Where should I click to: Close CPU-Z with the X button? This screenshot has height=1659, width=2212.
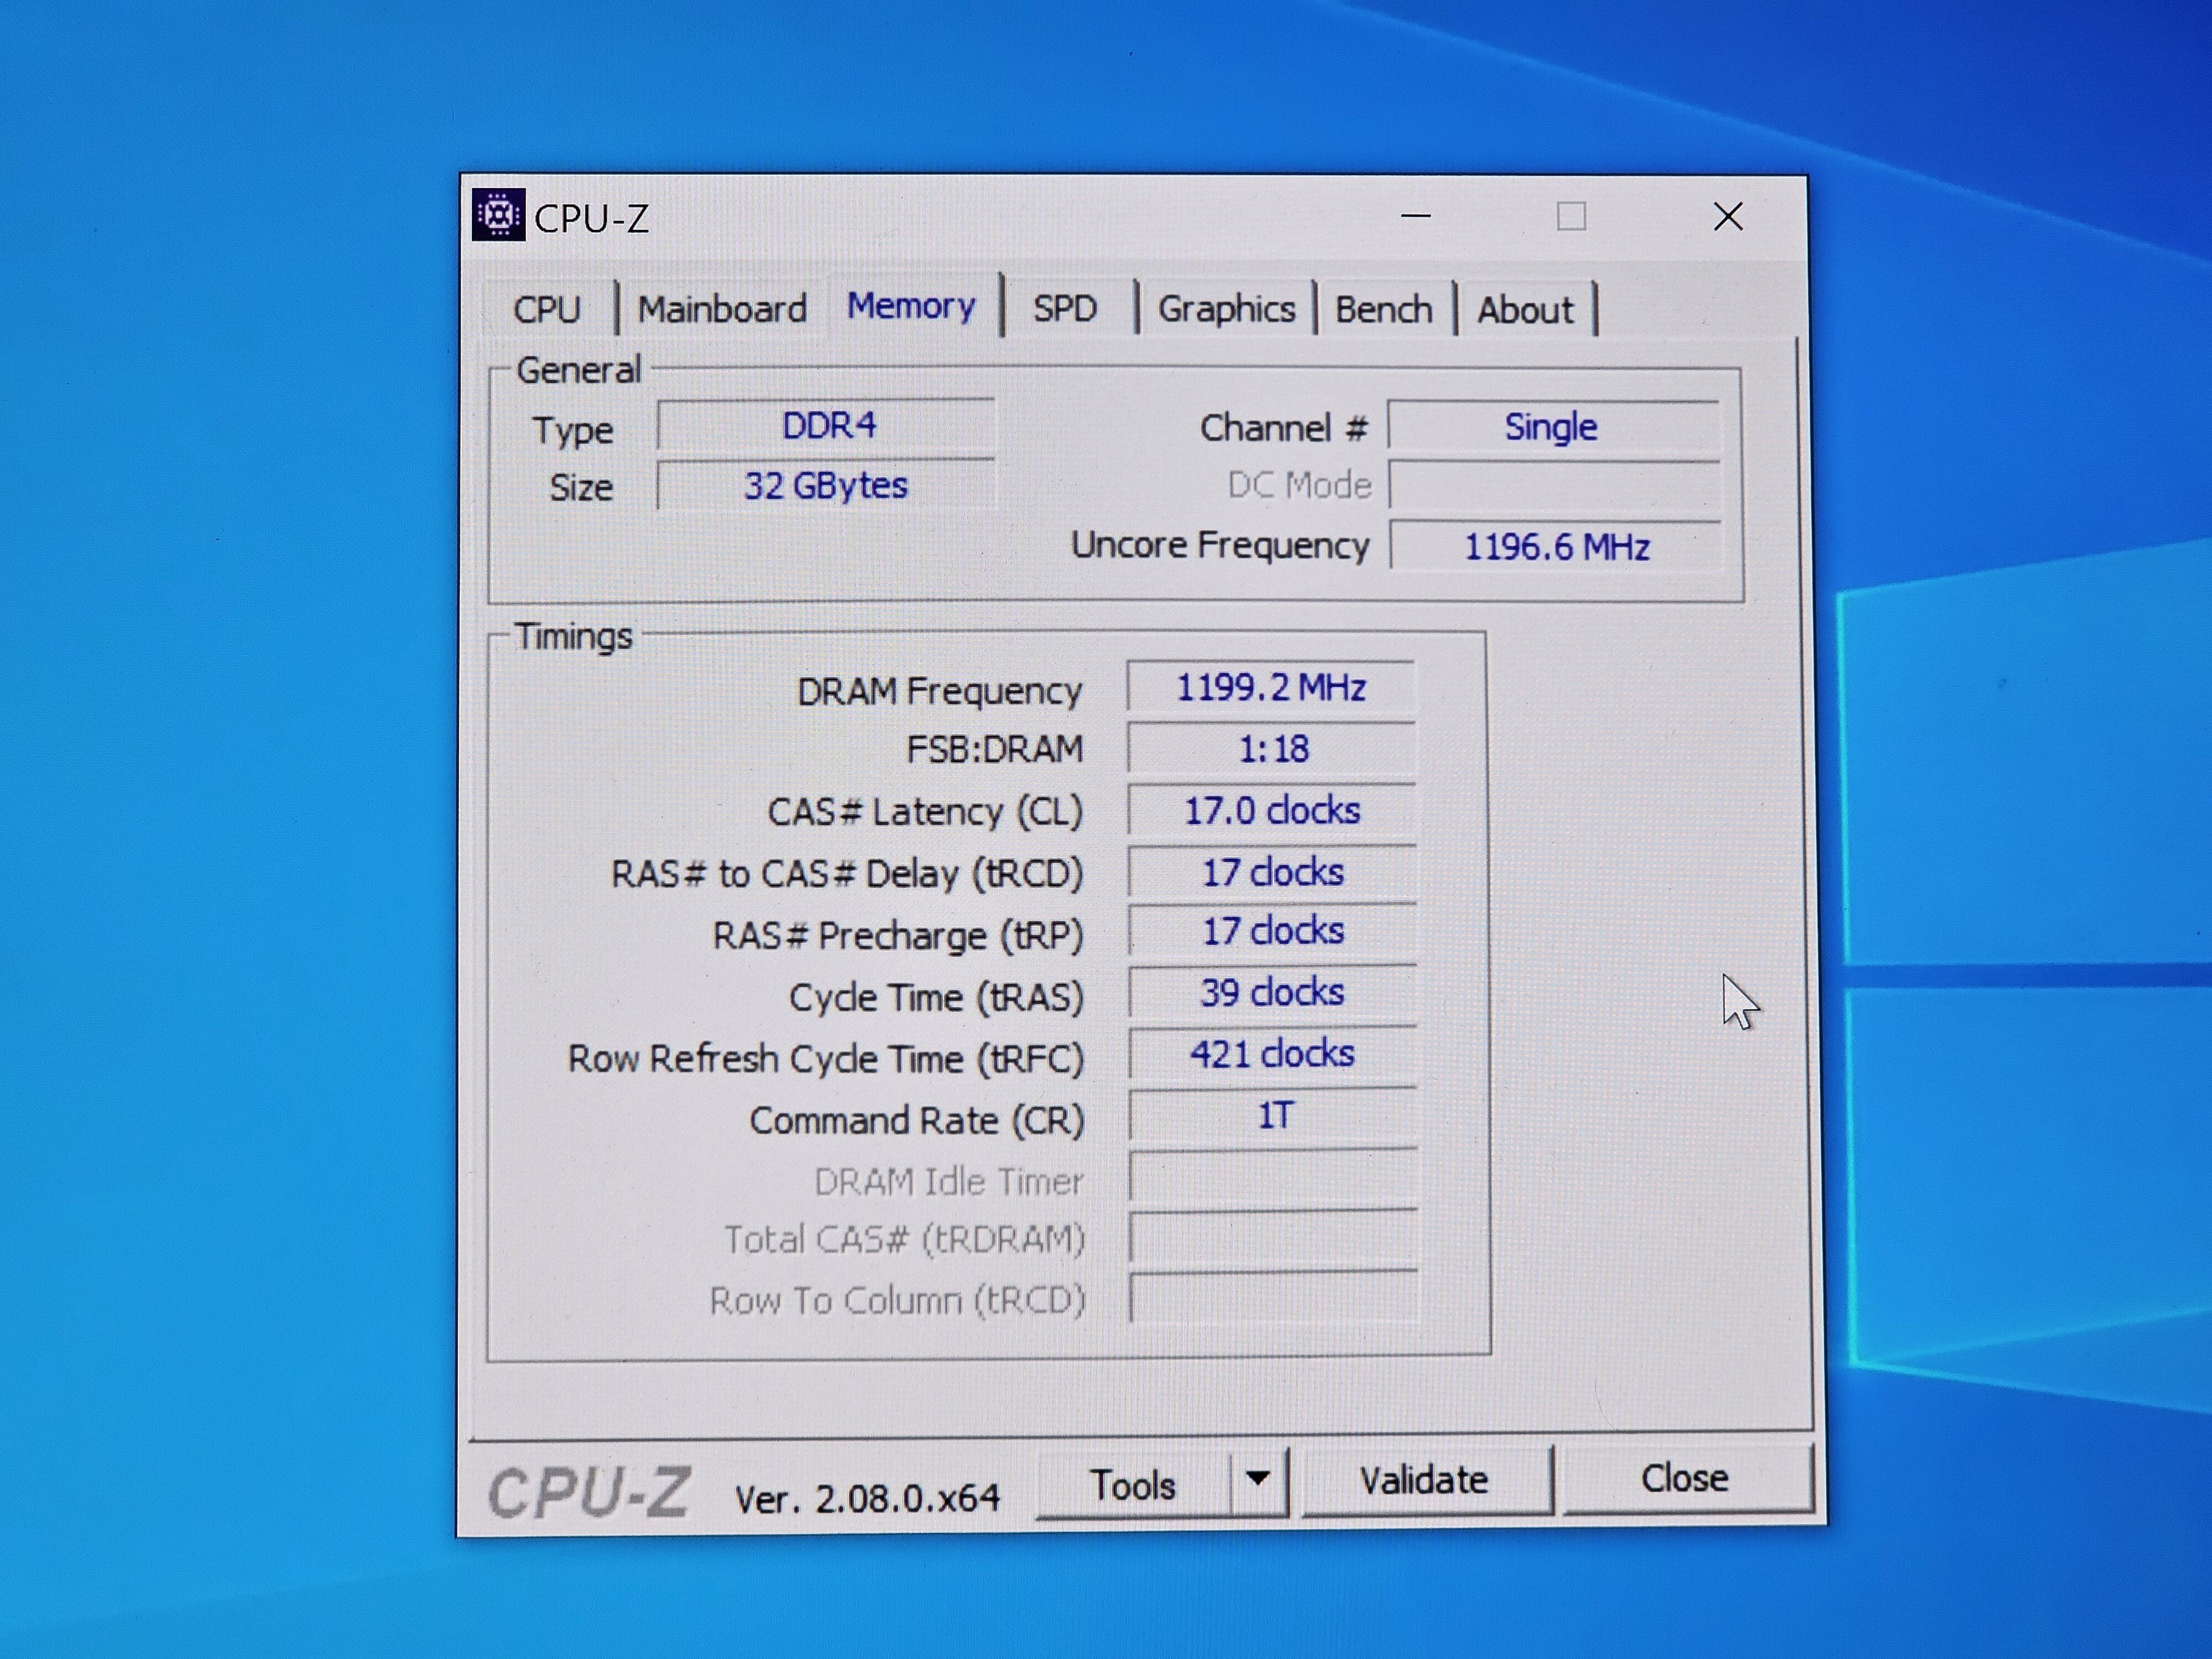click(1727, 216)
